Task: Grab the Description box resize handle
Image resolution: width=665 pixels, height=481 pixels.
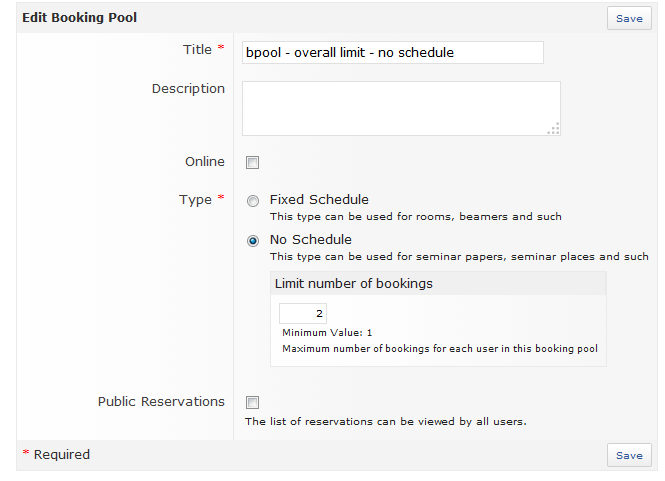Action: tap(554, 129)
